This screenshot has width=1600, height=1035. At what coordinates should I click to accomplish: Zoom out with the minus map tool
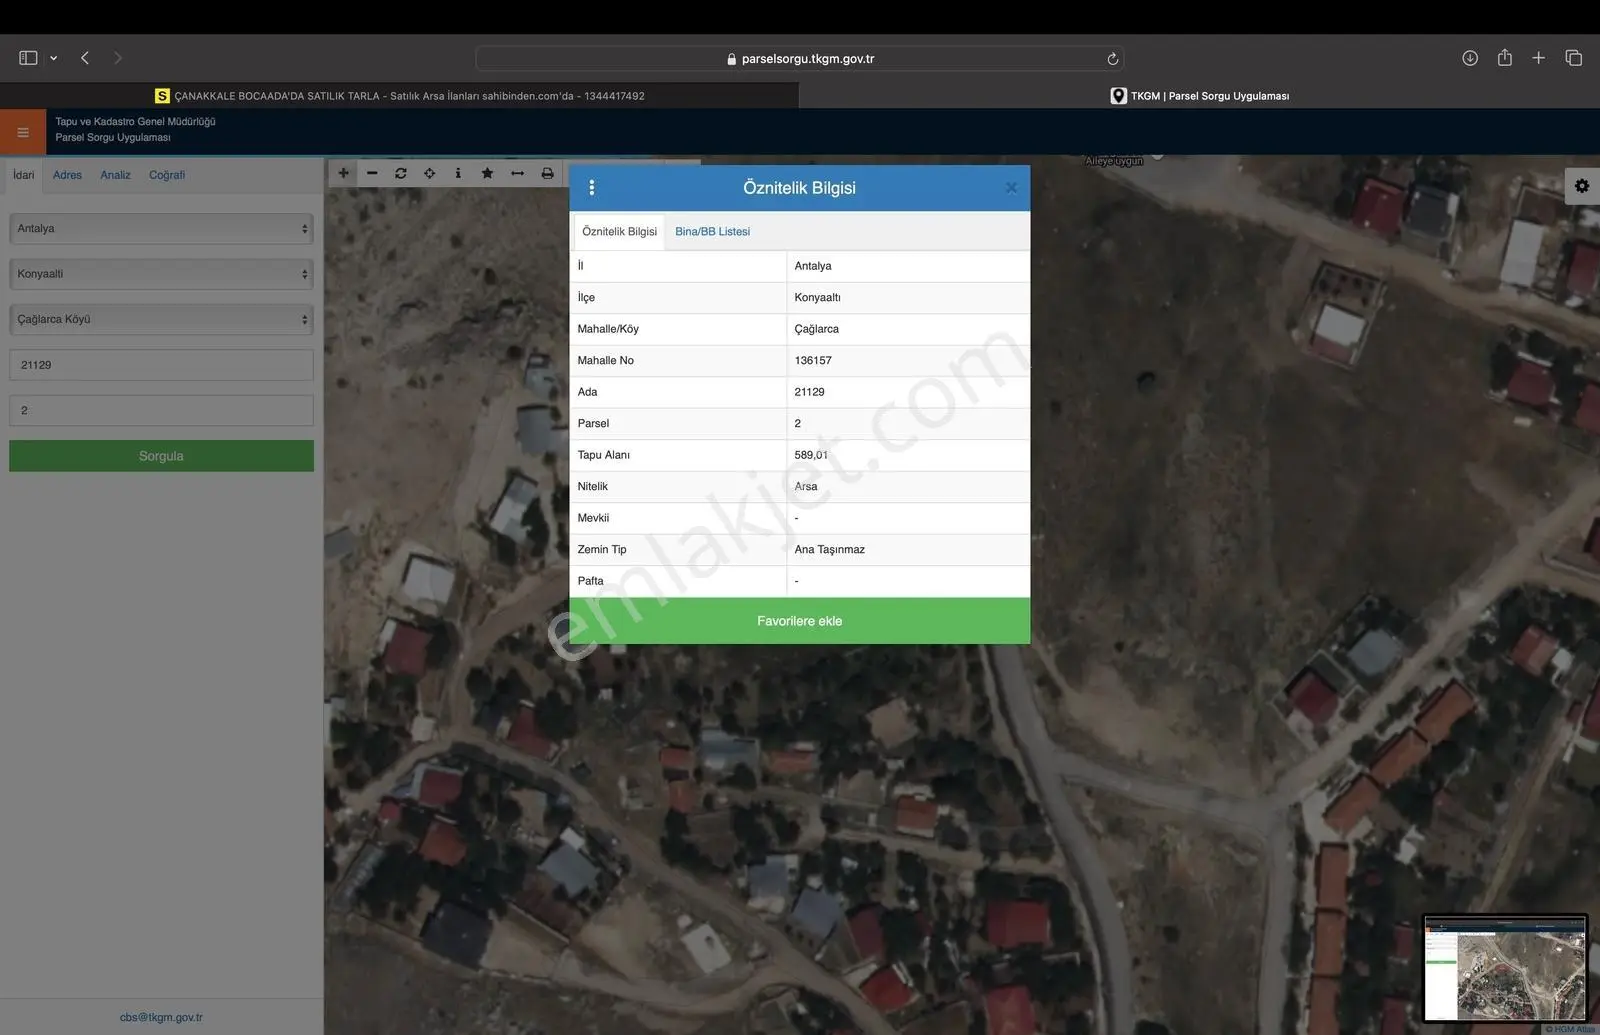(x=372, y=173)
